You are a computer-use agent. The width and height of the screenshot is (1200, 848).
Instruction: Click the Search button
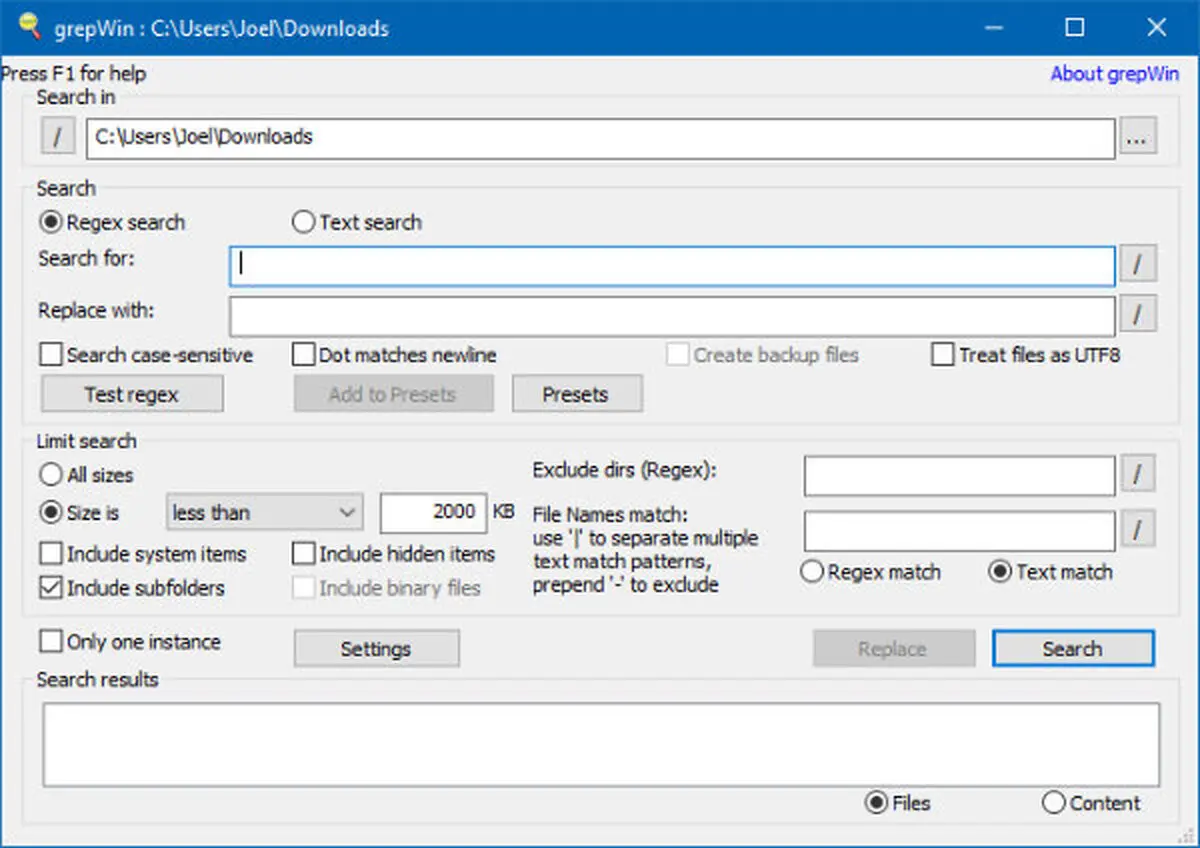click(x=1073, y=649)
